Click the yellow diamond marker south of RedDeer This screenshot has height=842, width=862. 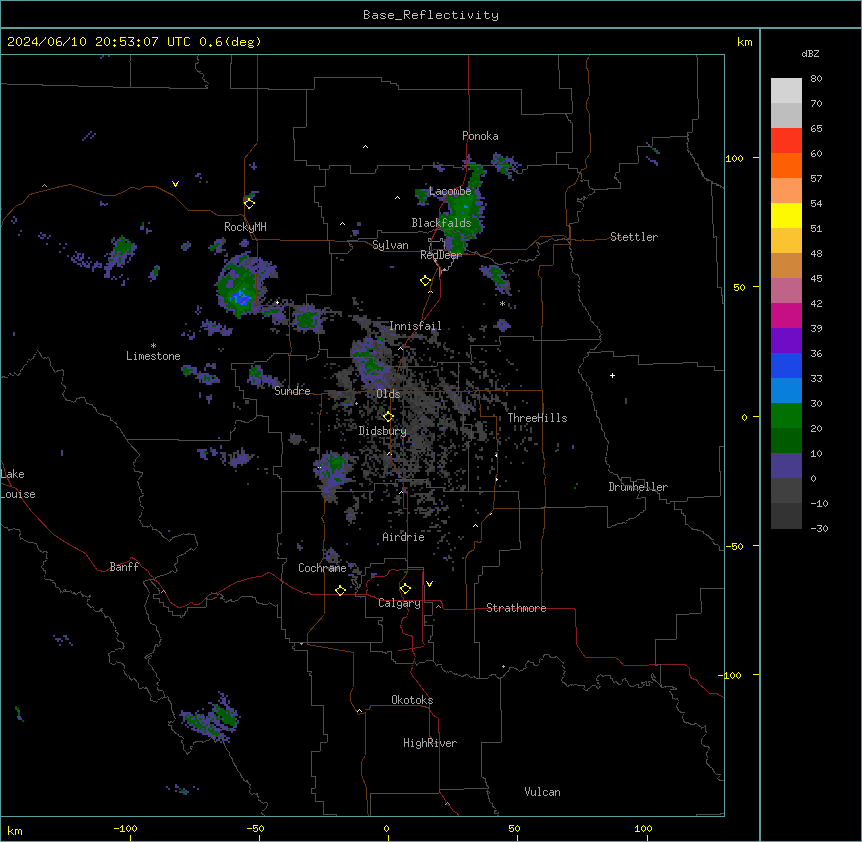[x=426, y=281]
